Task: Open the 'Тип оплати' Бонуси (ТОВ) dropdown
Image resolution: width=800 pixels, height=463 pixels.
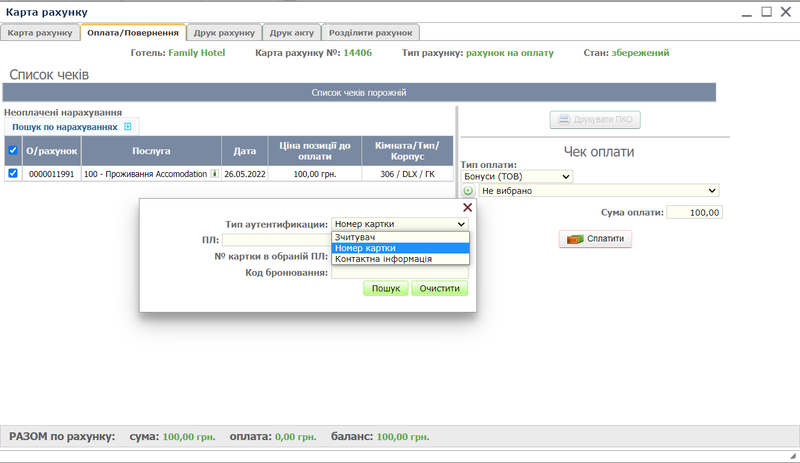Action: (517, 176)
